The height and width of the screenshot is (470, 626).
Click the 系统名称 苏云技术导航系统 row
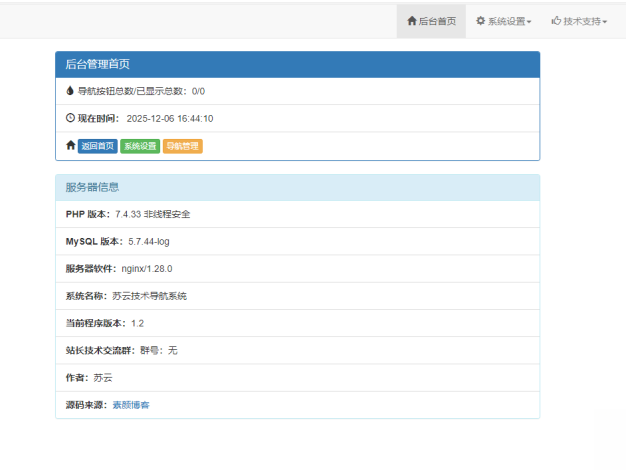[x=297, y=296]
